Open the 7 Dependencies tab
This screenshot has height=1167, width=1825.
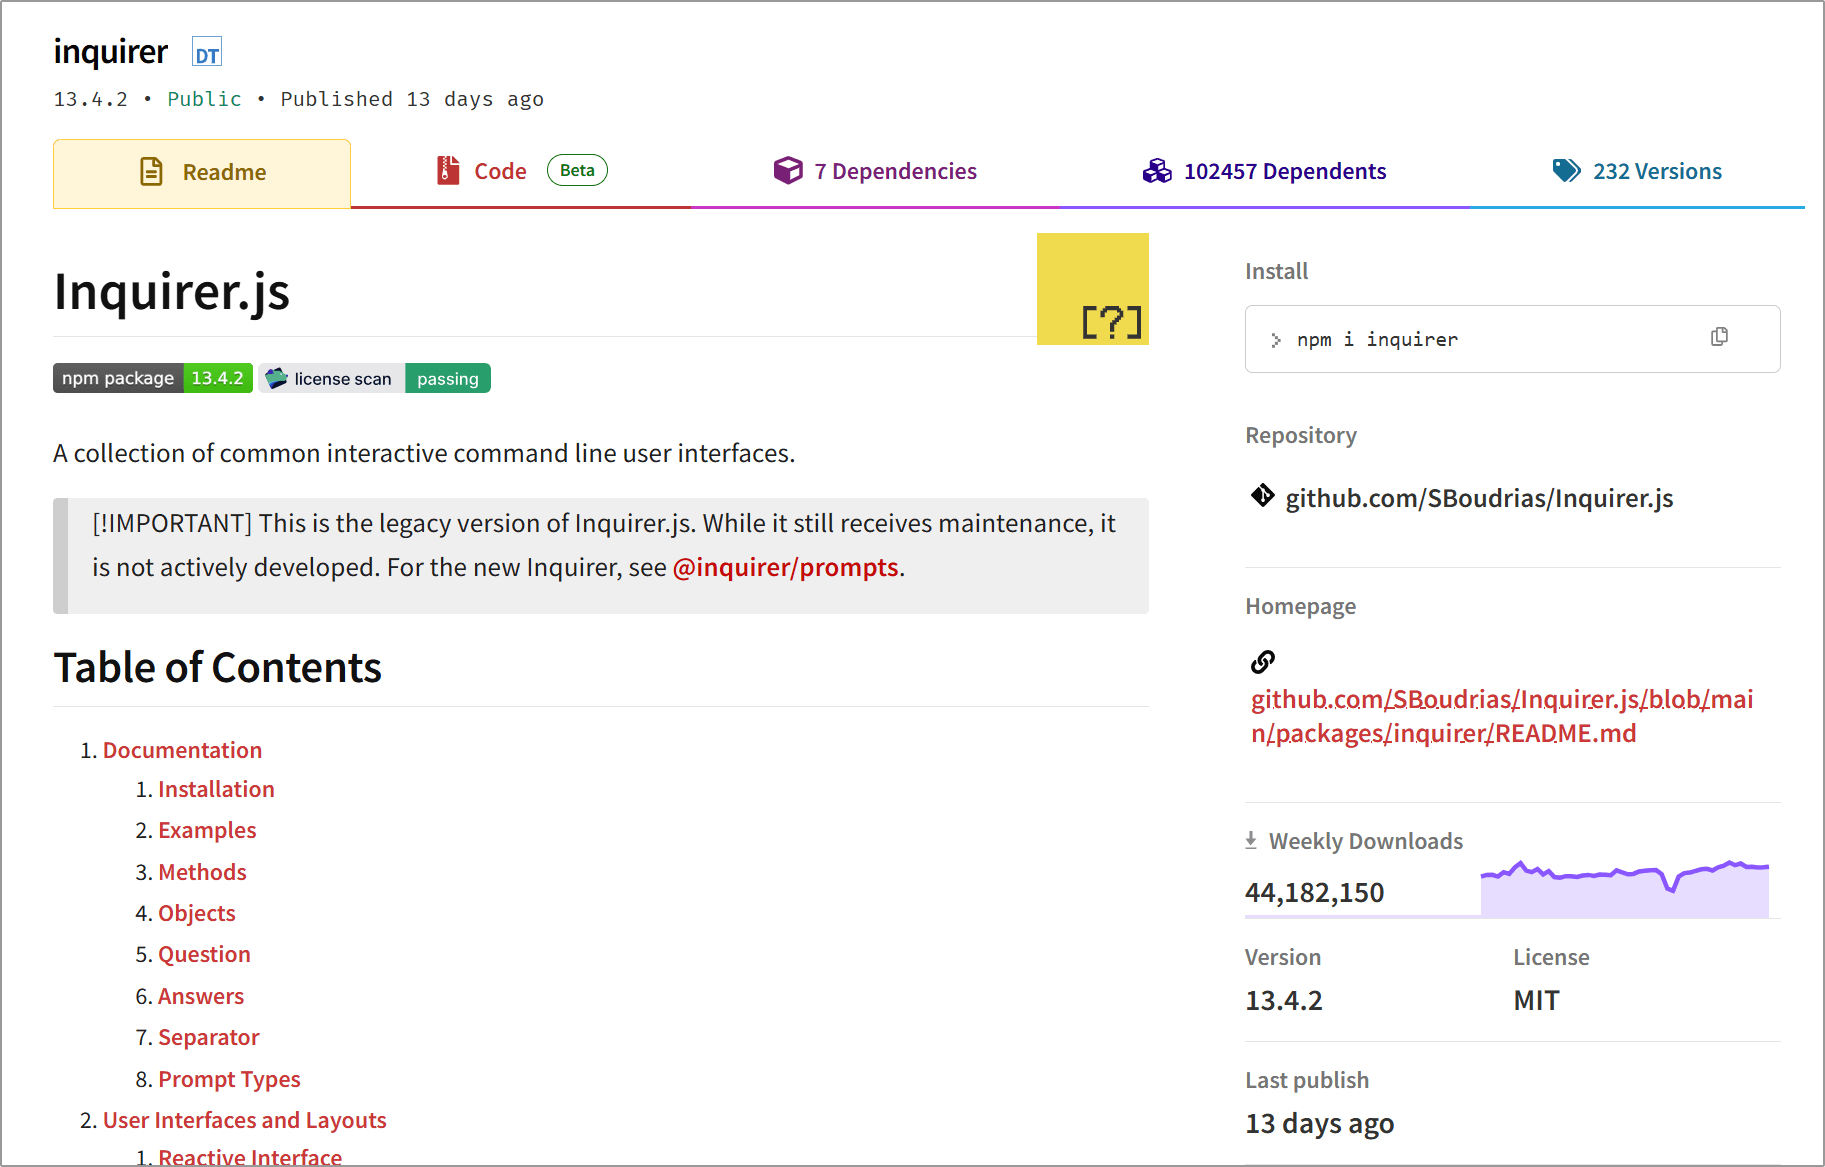875,172
